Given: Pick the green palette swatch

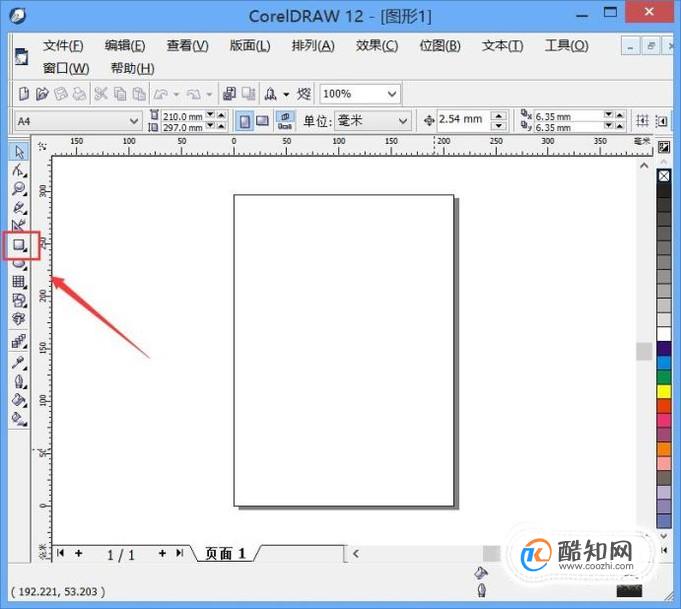Looking at the screenshot, I should (x=664, y=377).
